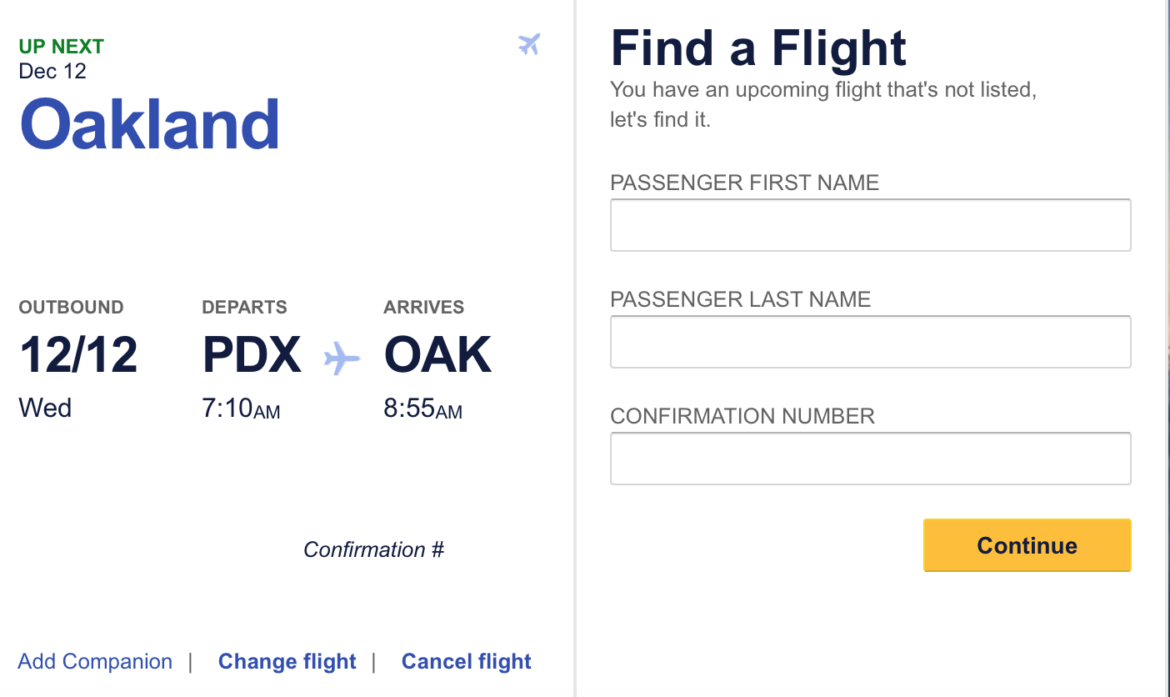Select the OAK arrival code
This screenshot has width=1170, height=697.
[437, 354]
